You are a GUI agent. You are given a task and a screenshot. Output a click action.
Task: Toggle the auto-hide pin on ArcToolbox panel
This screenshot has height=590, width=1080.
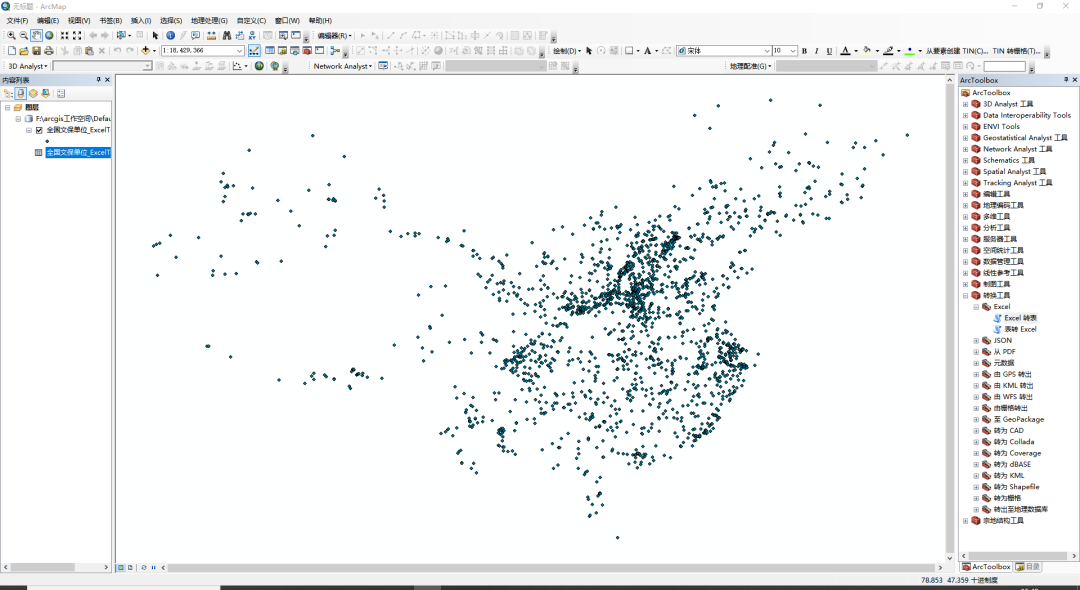pos(1065,79)
